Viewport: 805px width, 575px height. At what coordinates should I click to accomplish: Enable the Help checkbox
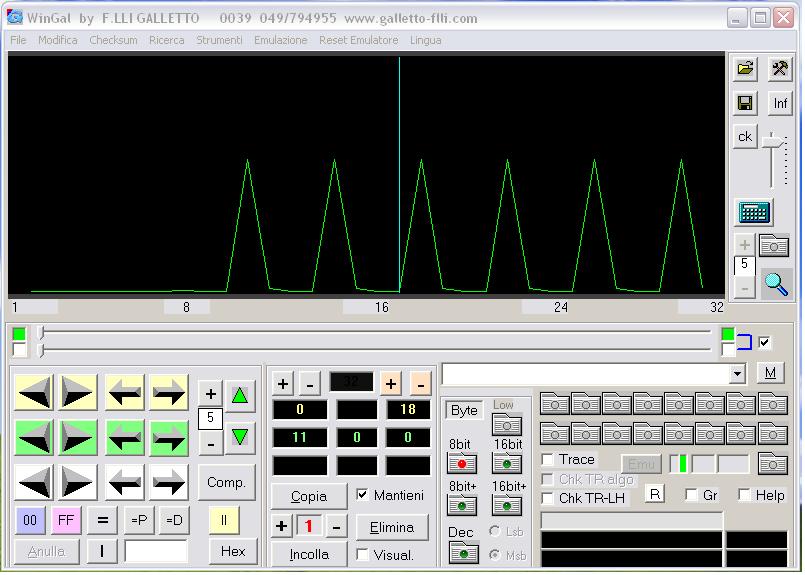[x=744, y=495]
